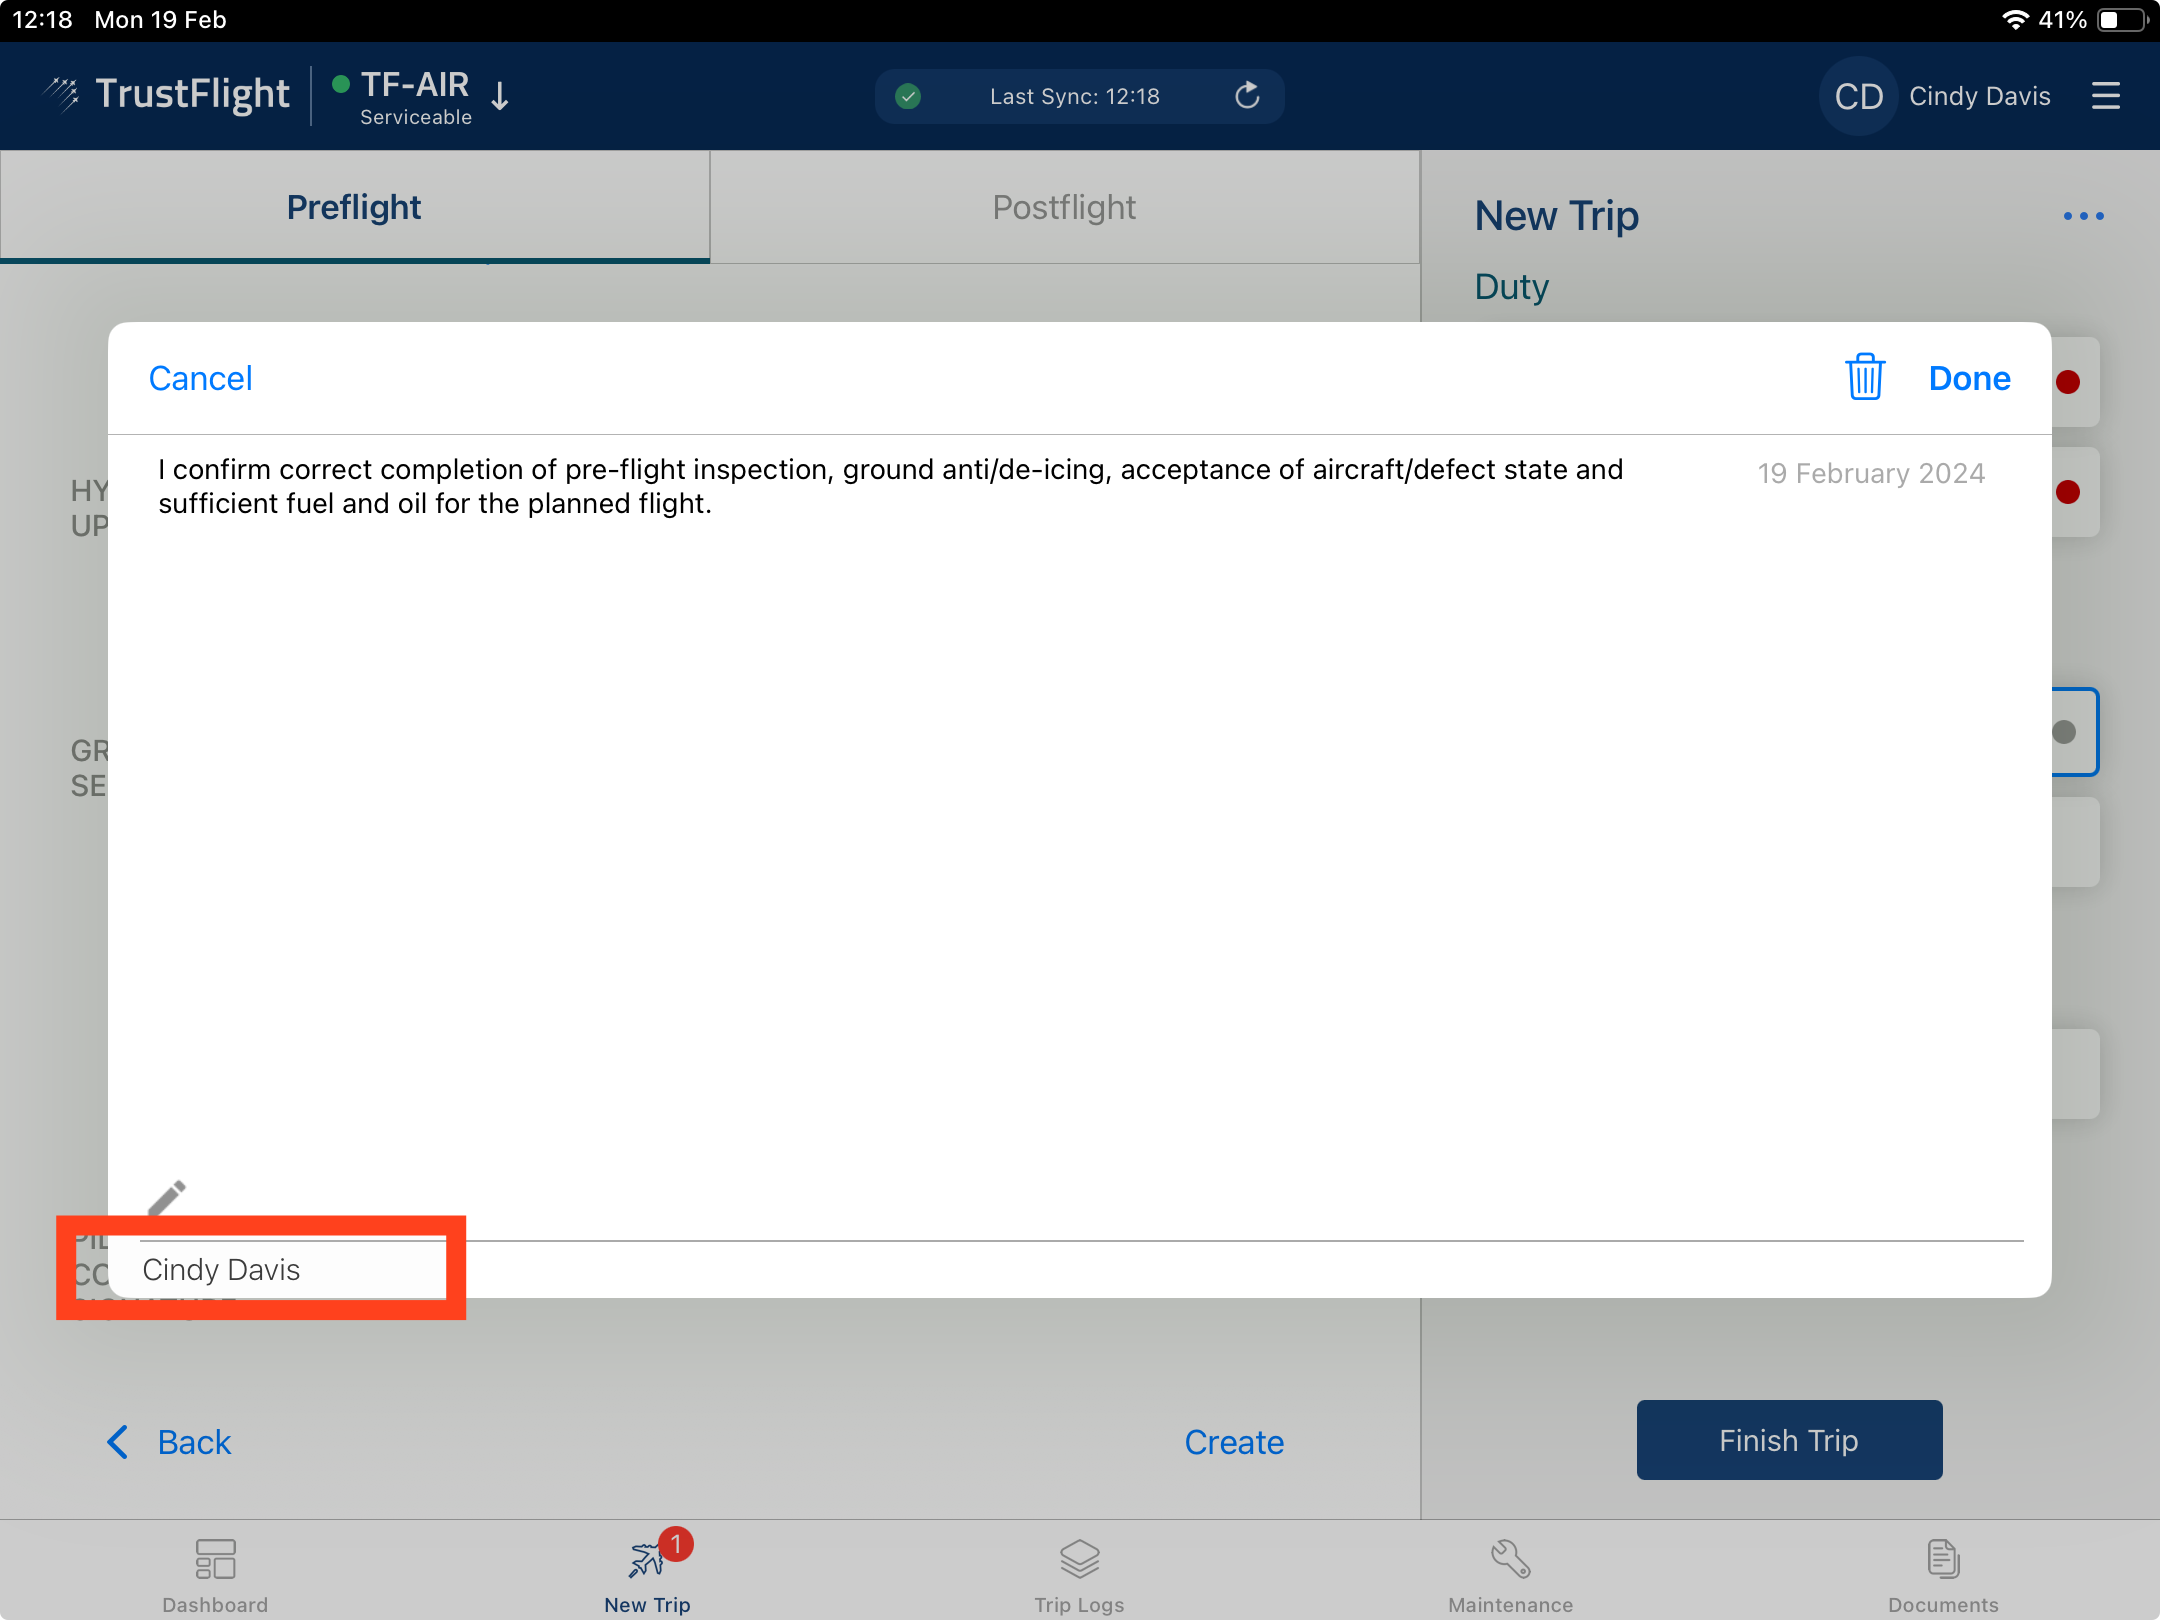Tap the pencil signature icon
This screenshot has width=2160, height=1620.
(166, 1197)
